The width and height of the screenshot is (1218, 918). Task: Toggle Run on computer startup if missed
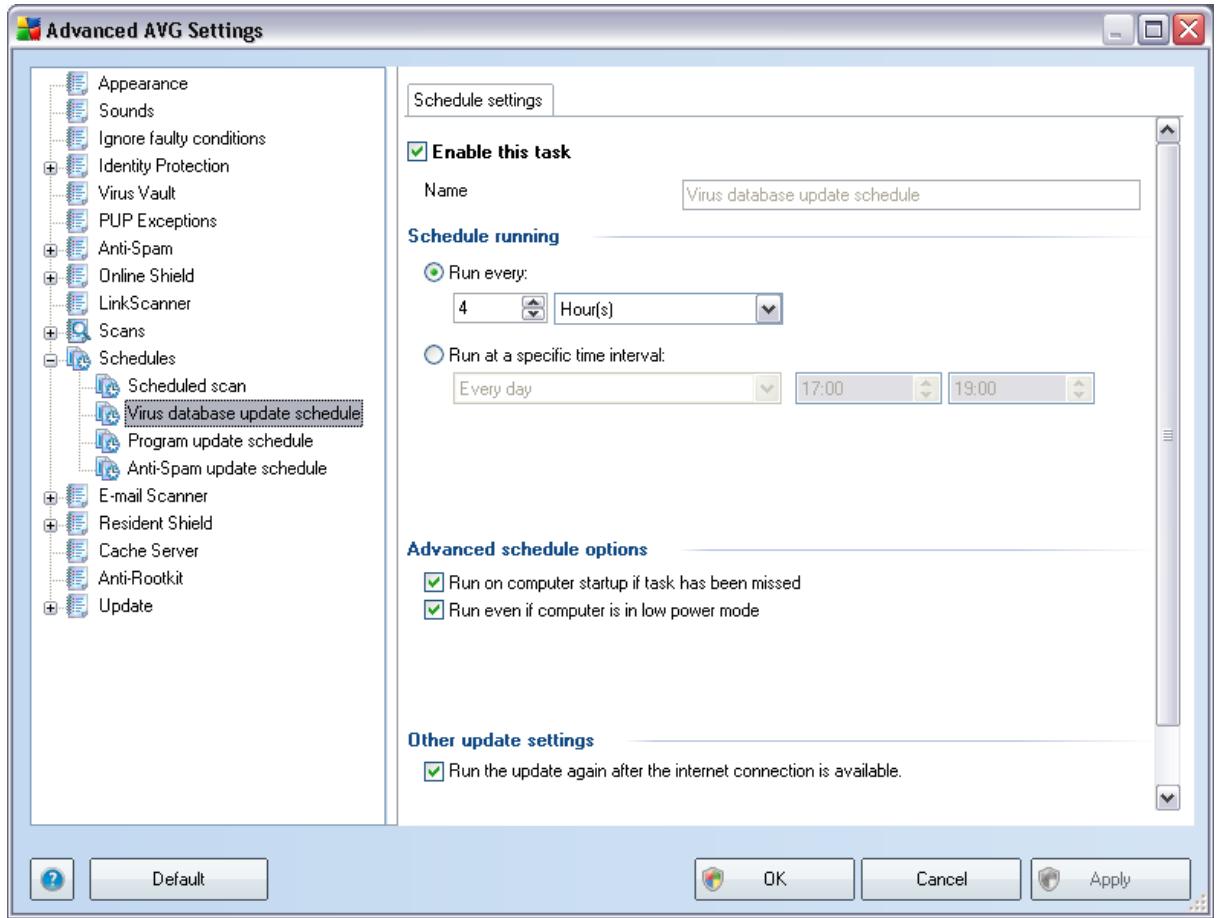(433, 583)
